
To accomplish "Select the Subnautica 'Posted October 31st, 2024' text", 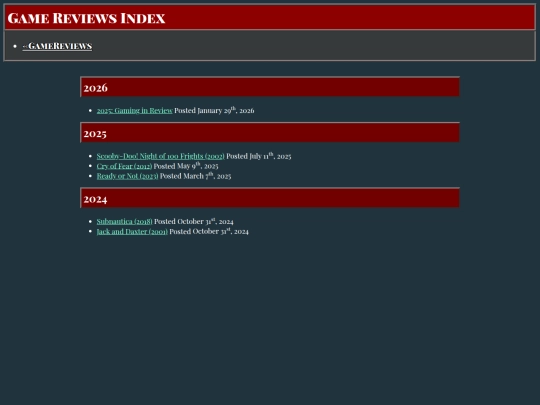I will click(x=194, y=221).
